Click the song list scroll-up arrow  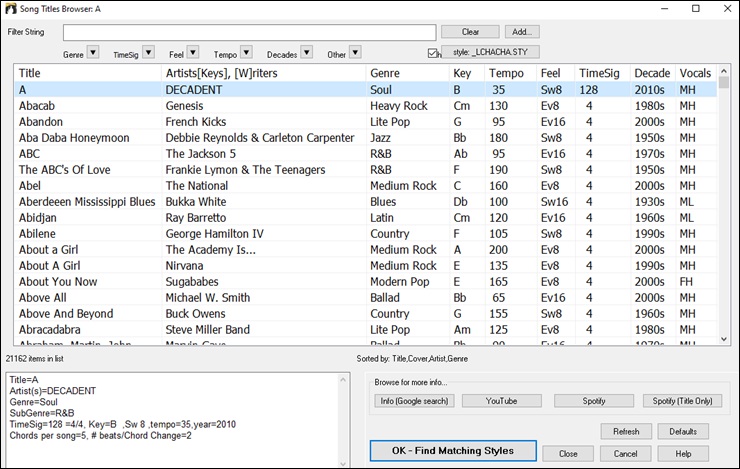pyautogui.click(x=724, y=71)
